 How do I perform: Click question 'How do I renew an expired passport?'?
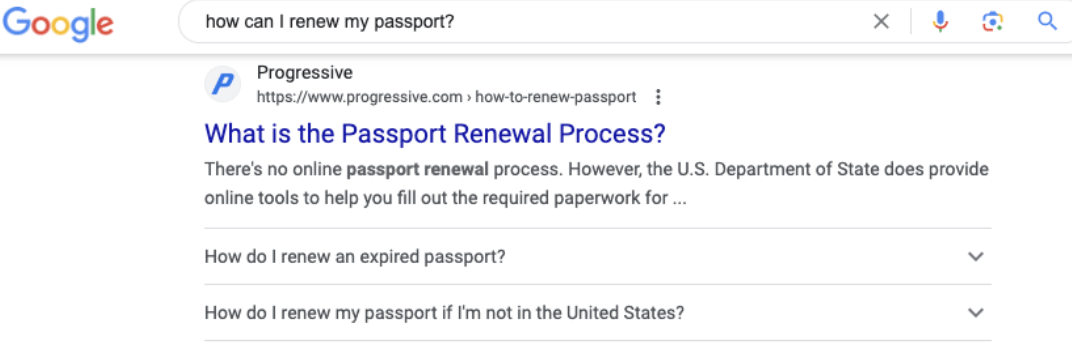[x=355, y=257]
